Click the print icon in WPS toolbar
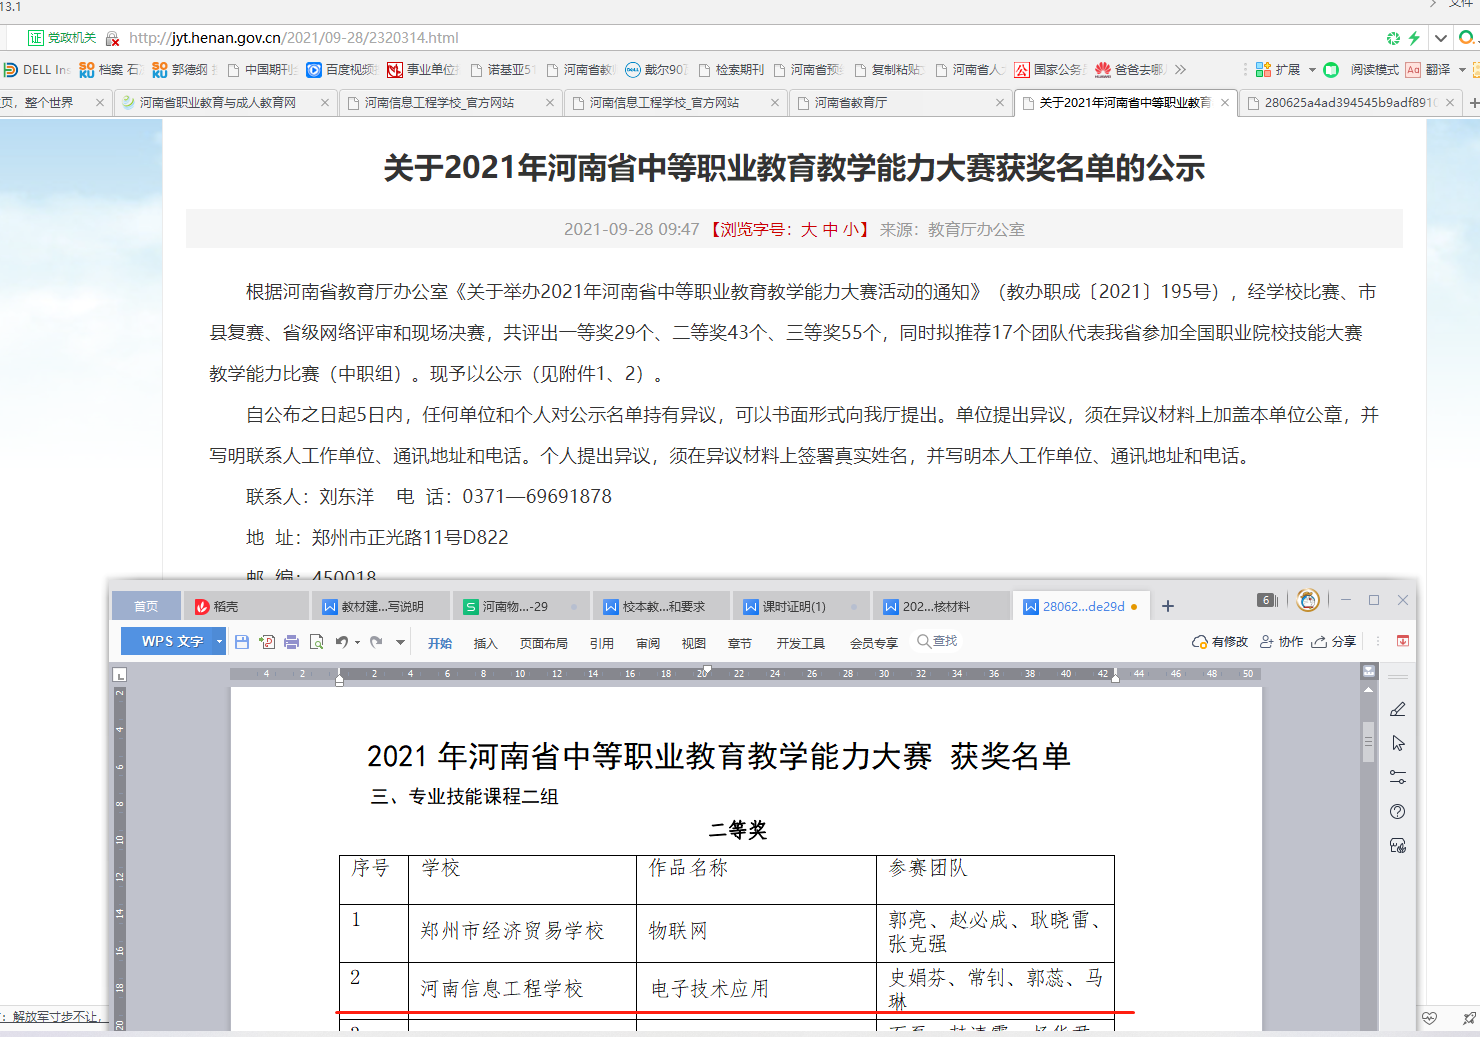Viewport: 1480px width, 1037px height. pos(291,642)
